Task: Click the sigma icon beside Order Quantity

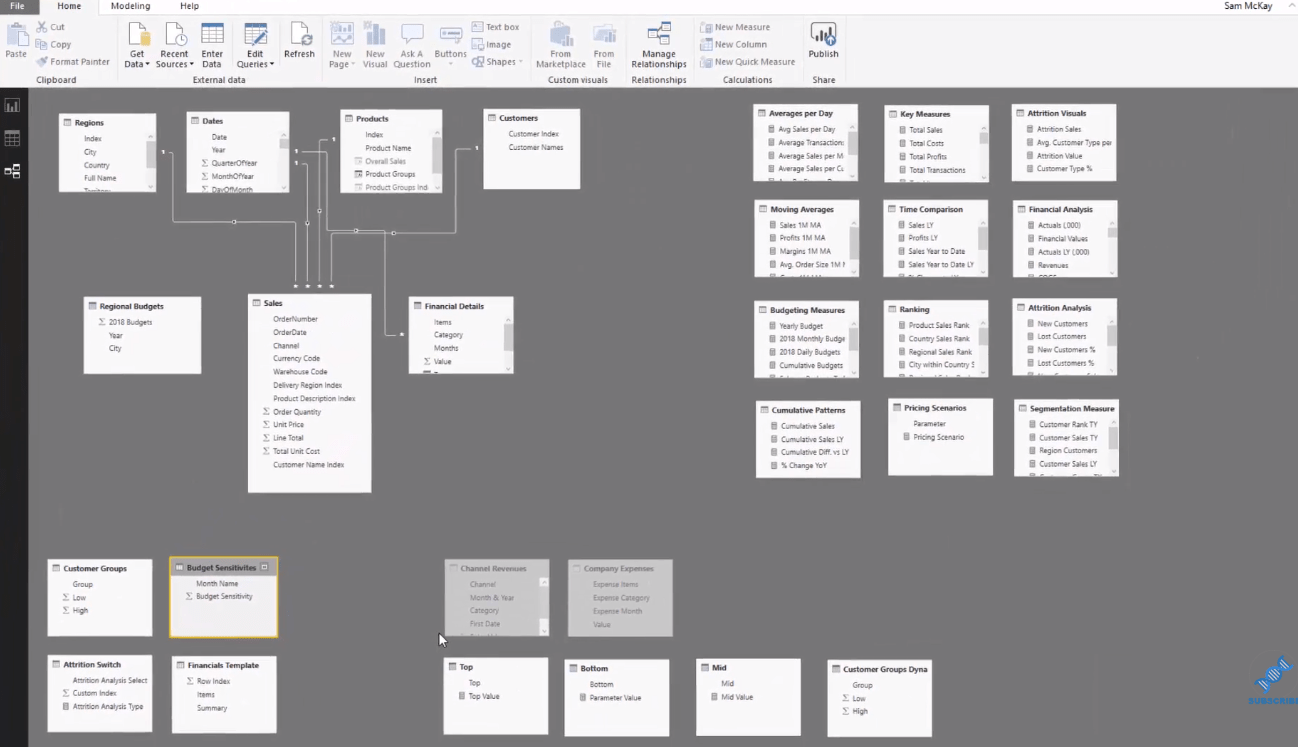Action: pos(266,412)
